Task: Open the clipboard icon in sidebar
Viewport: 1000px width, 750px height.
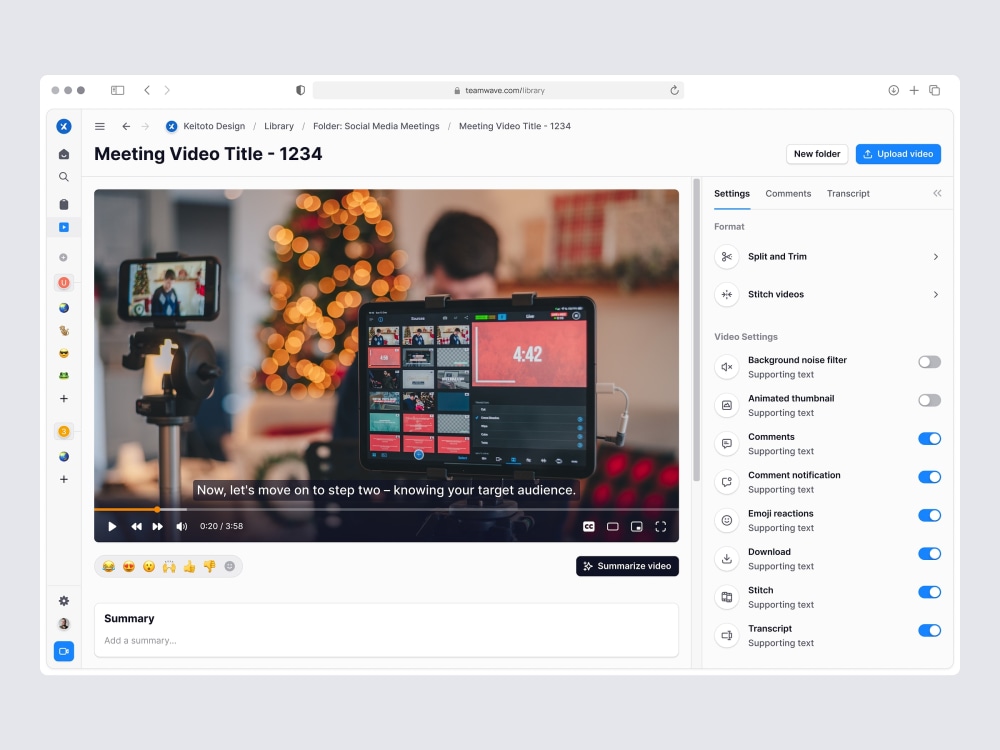Action: (x=64, y=204)
